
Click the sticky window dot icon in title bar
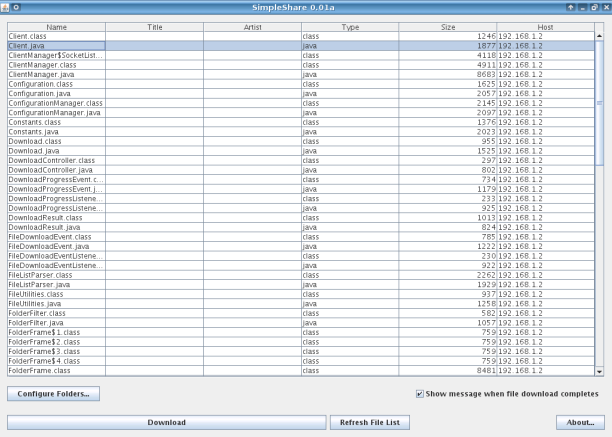[16, 7]
